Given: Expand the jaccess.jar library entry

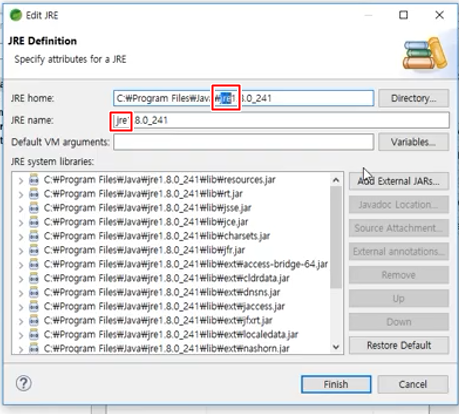Looking at the screenshot, I should tap(21, 307).
